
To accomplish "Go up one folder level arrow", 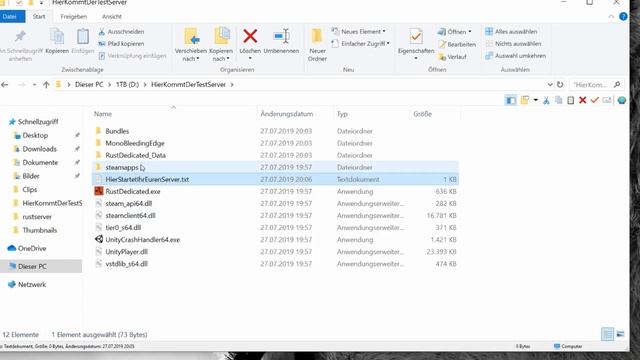I will 46,84.
